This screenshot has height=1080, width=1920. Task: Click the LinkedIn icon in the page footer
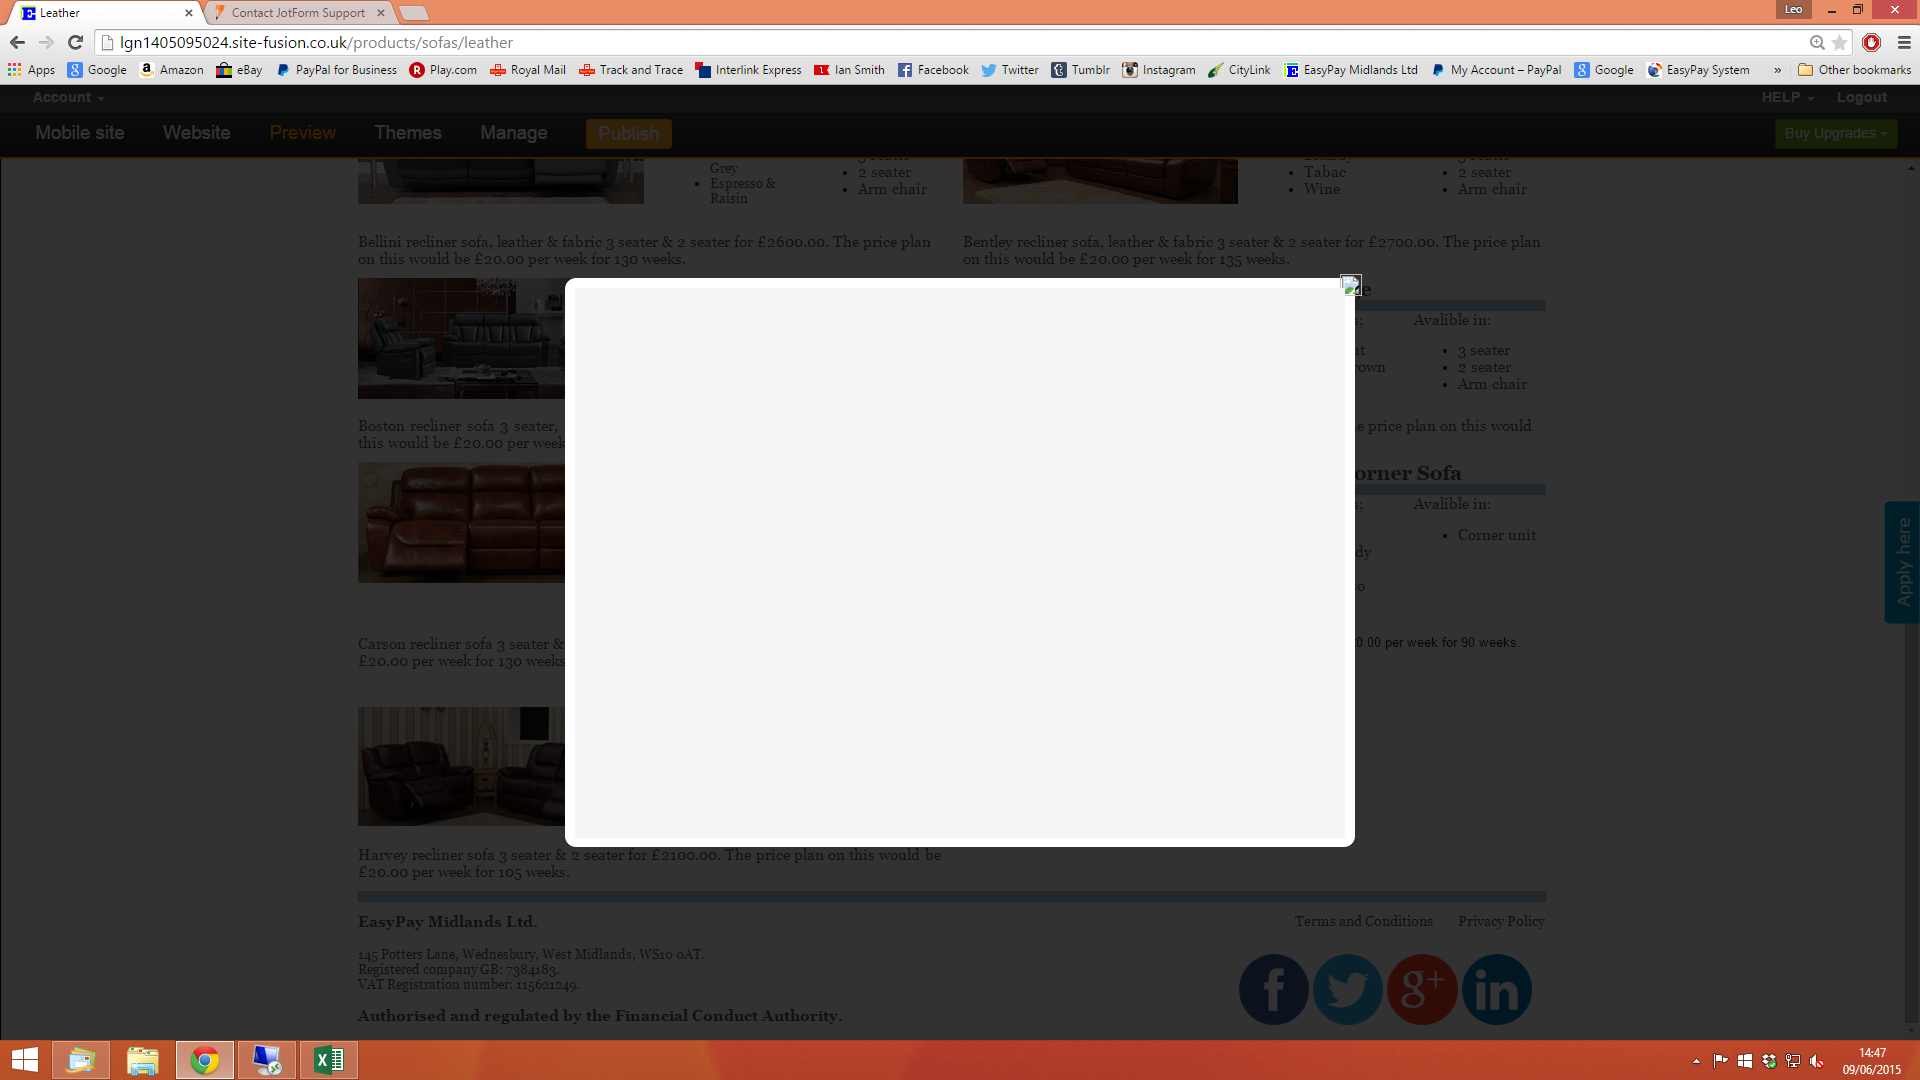[1497, 989]
